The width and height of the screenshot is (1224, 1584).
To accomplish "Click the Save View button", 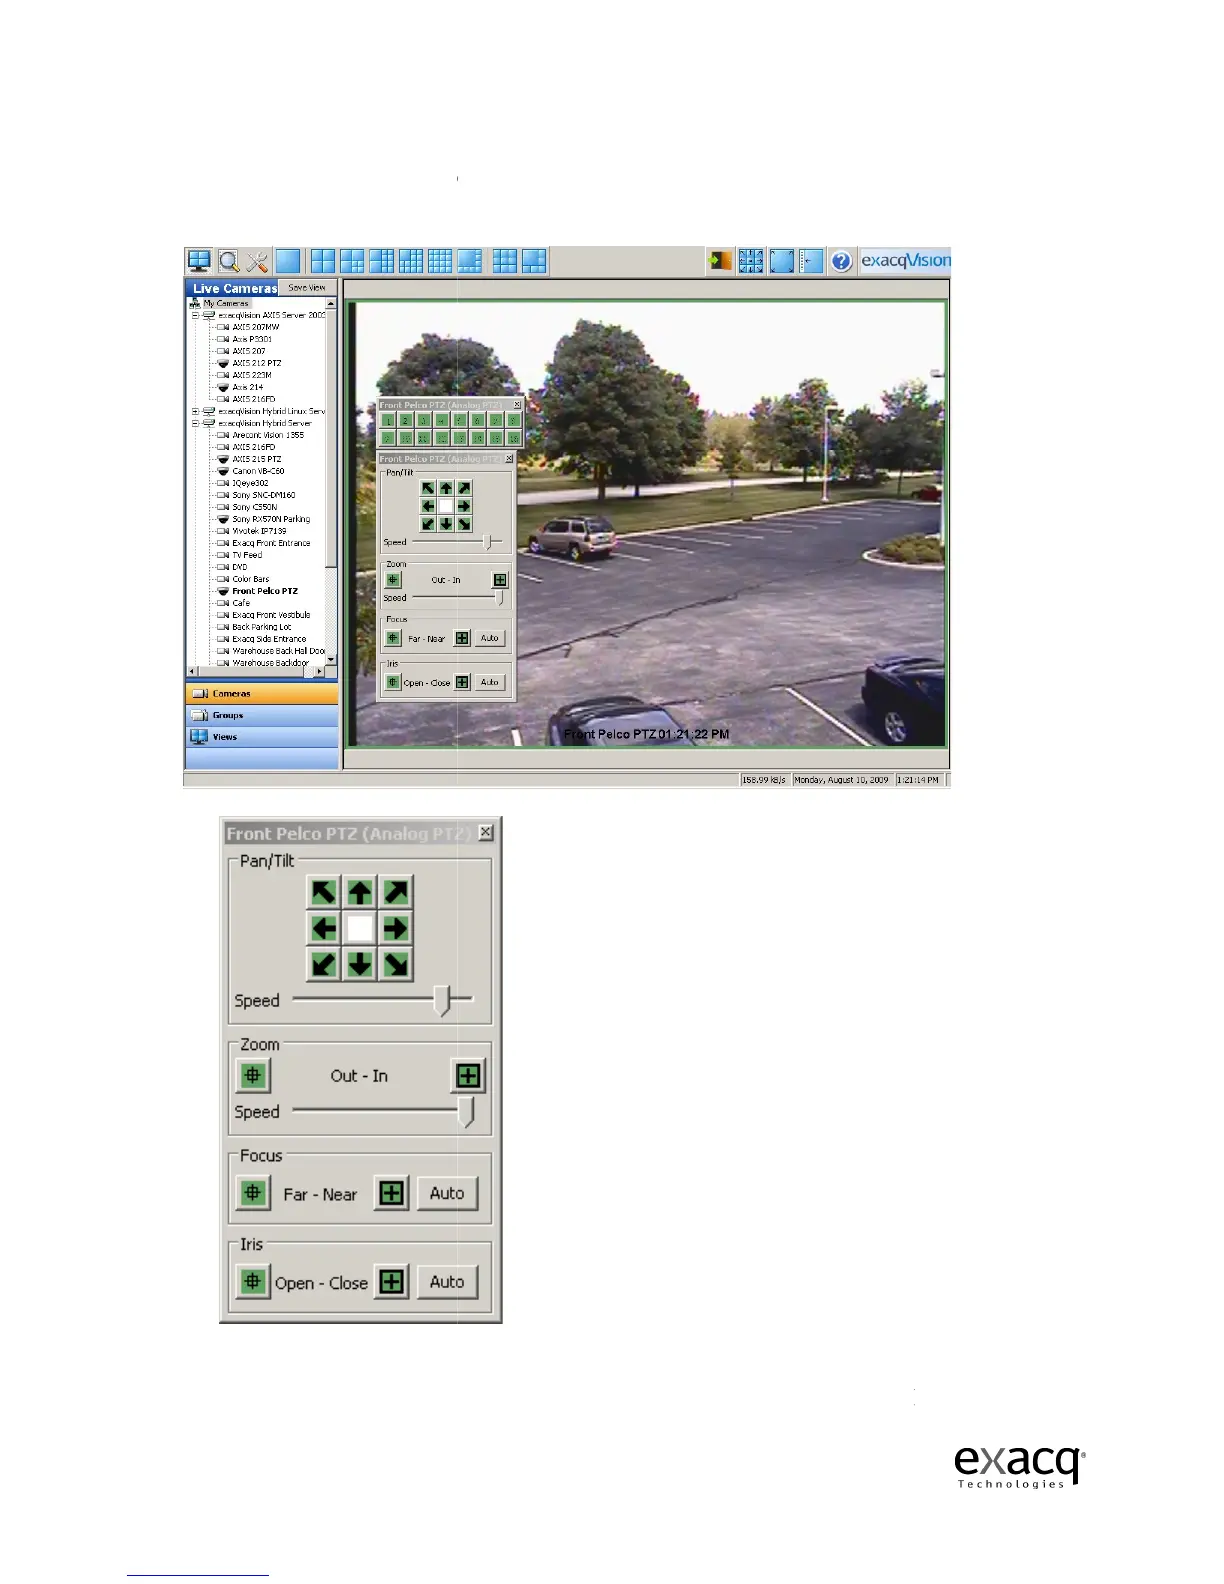I will point(306,287).
